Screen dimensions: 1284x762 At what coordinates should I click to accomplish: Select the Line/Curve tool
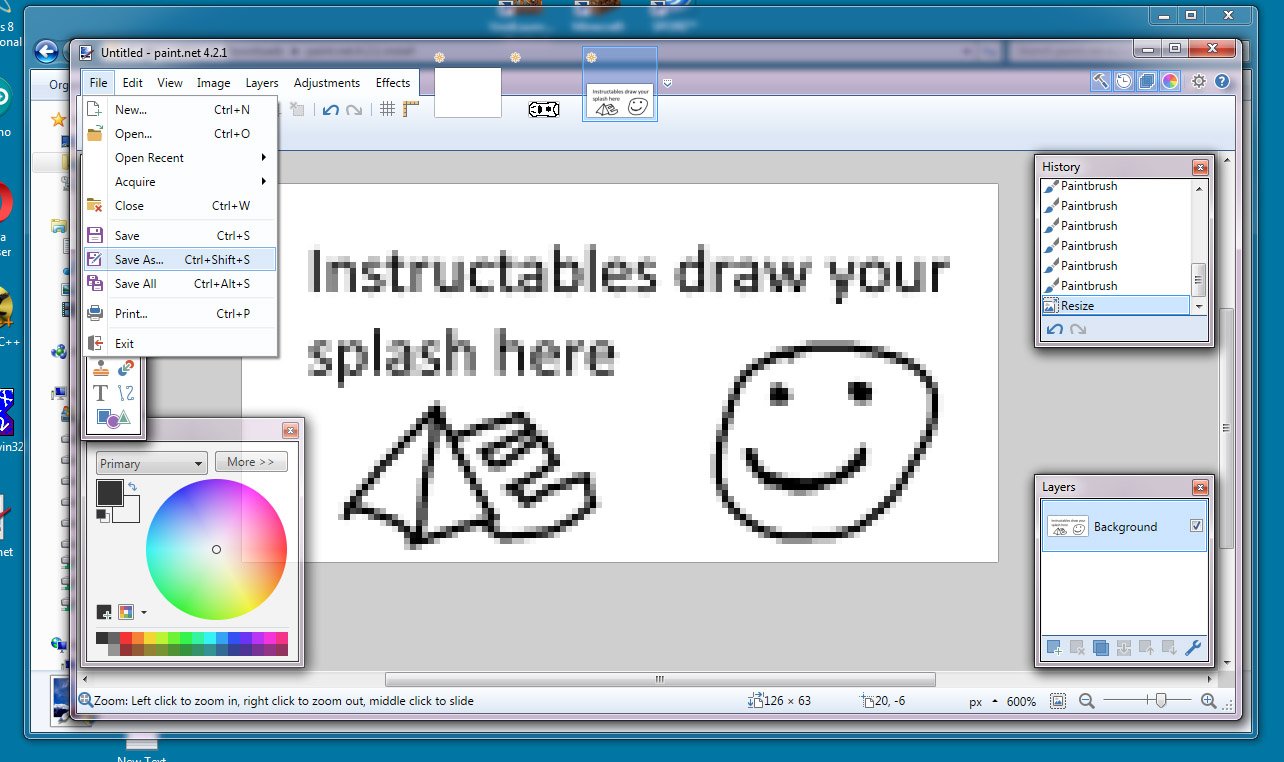pos(125,393)
